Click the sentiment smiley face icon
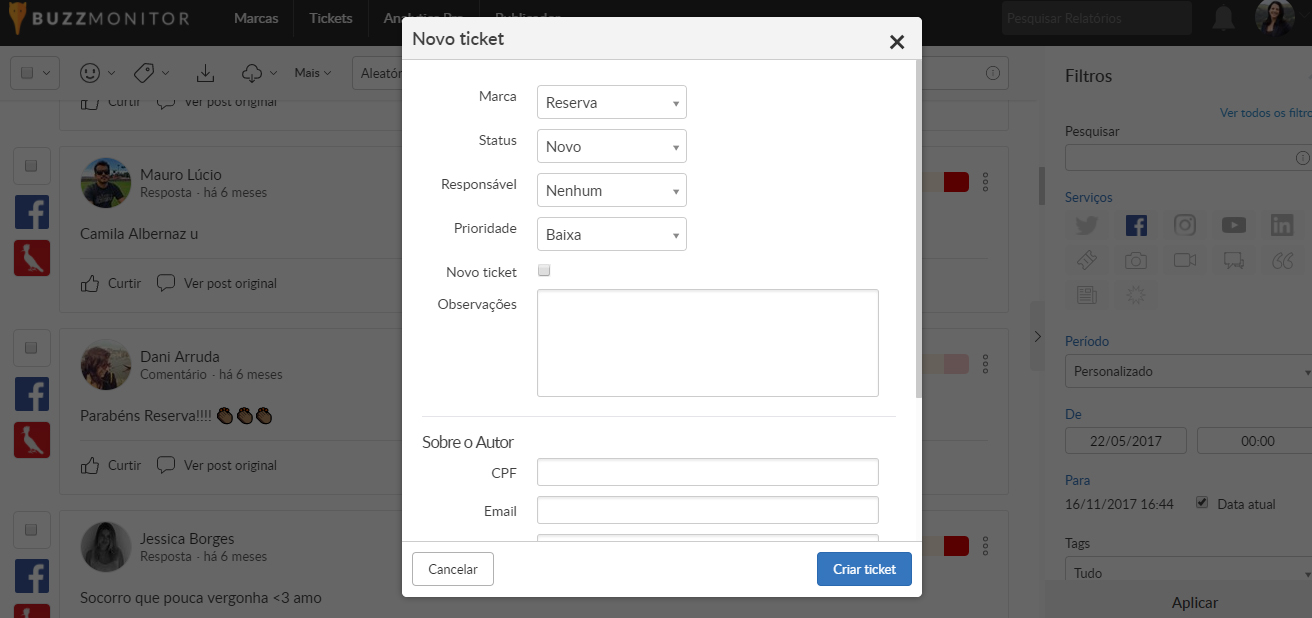The height and width of the screenshot is (618, 1312). click(90, 73)
